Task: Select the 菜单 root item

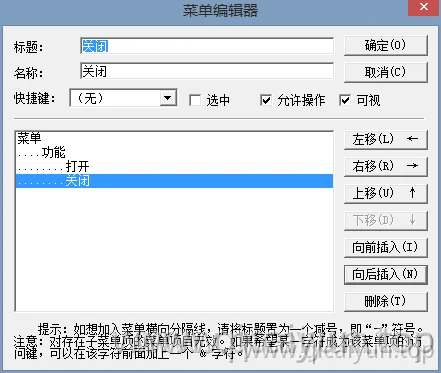Action: tap(174, 138)
